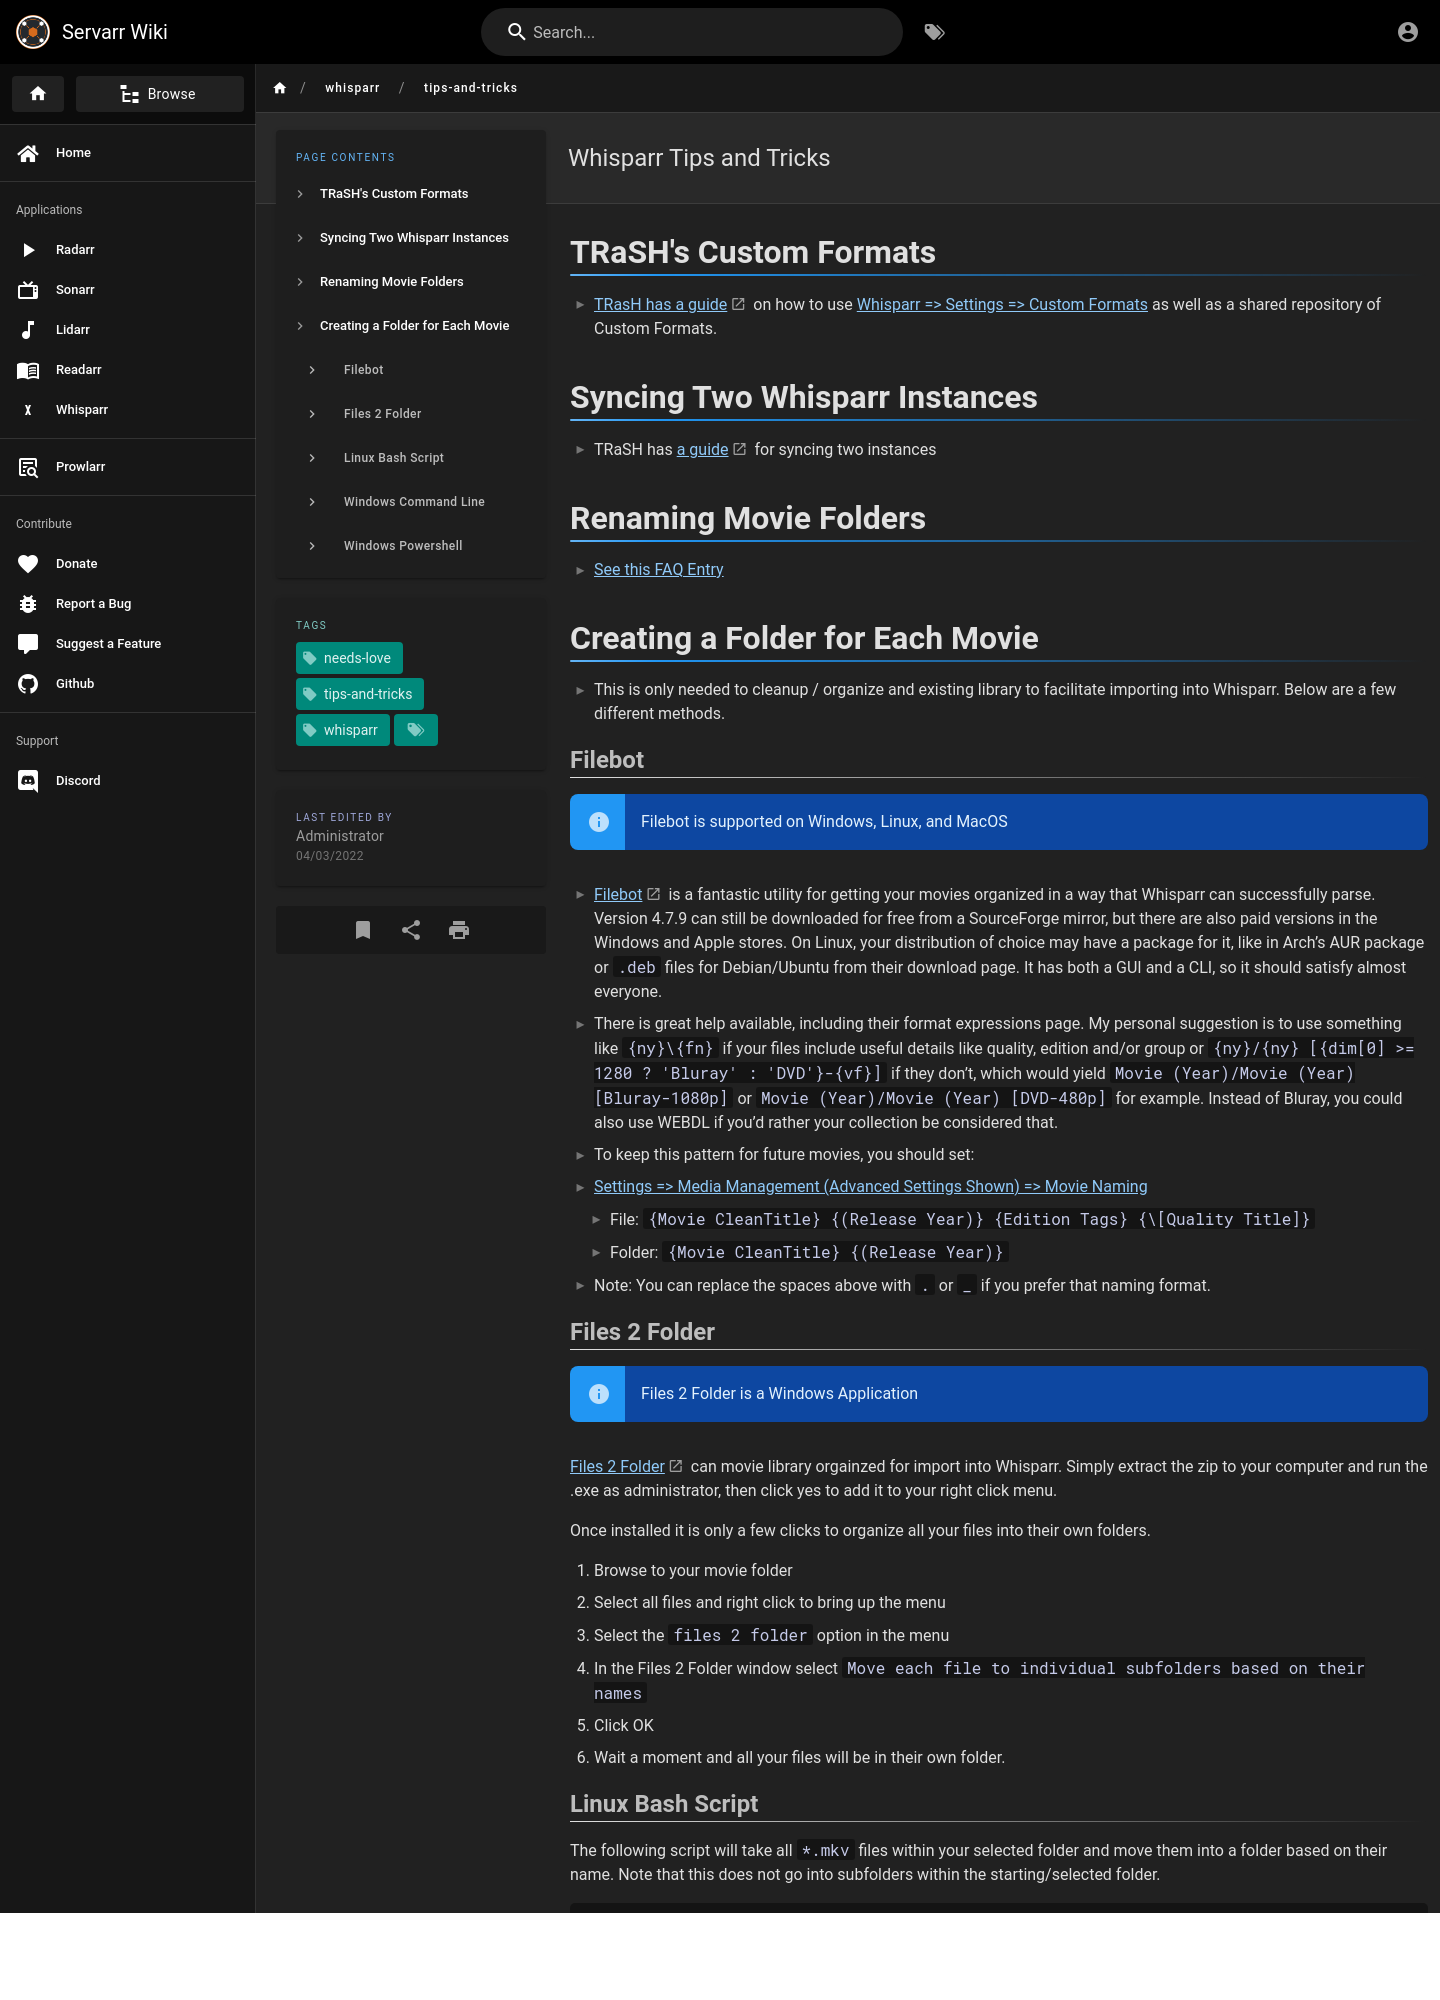Click the breadcrumb home icon
The width and height of the screenshot is (1440, 2000).
(x=280, y=88)
